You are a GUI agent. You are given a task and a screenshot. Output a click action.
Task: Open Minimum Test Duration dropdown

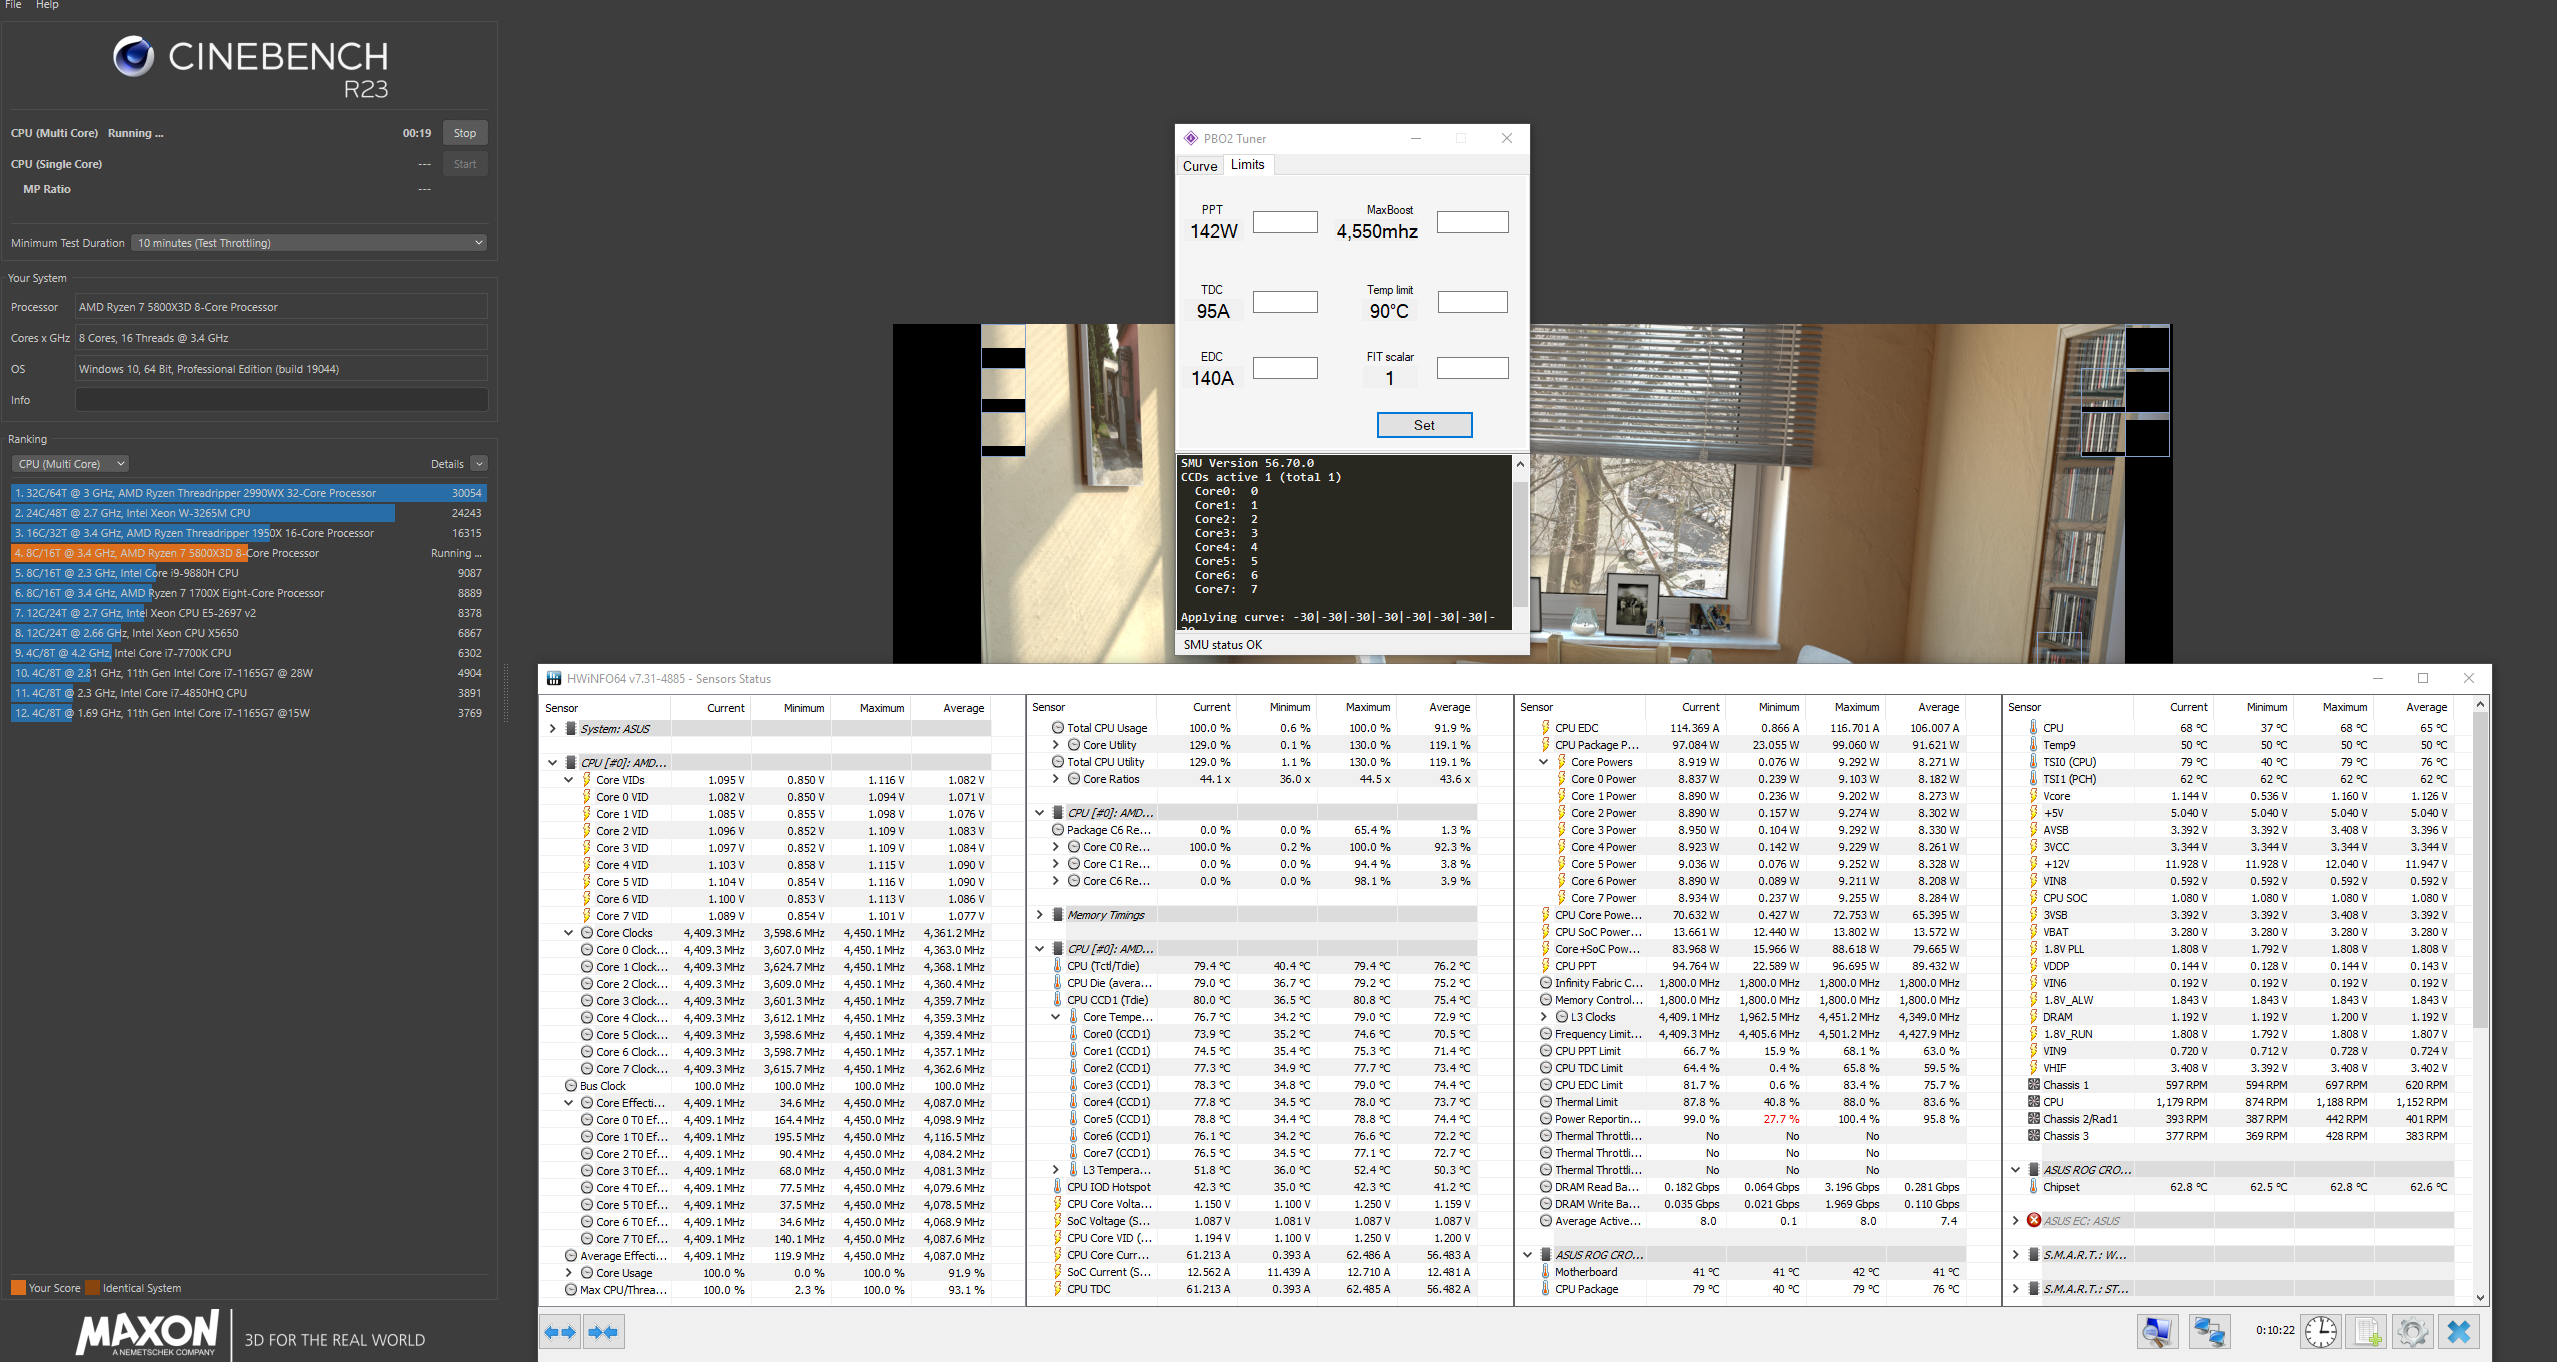pos(309,243)
